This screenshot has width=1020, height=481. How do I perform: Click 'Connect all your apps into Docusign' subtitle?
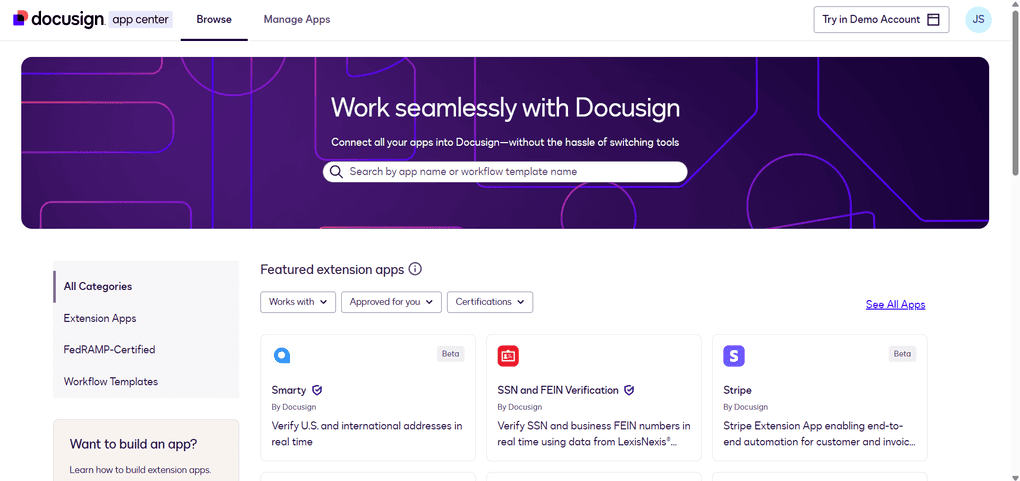click(x=505, y=142)
